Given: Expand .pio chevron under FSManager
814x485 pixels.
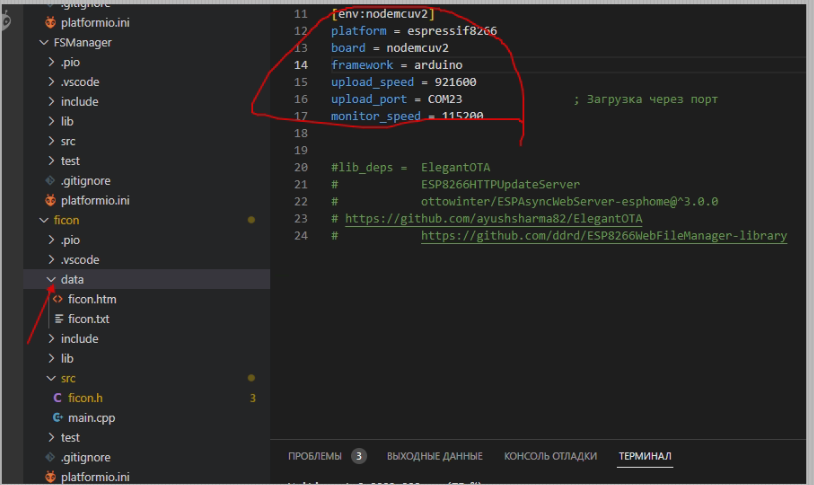Looking at the screenshot, I should [51, 62].
